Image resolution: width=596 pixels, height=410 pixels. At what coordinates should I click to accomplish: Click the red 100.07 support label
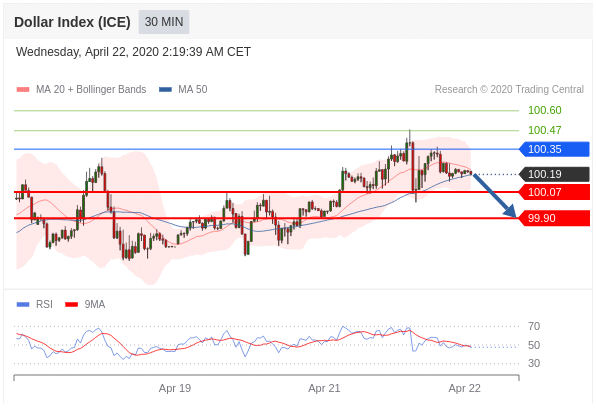click(x=554, y=192)
